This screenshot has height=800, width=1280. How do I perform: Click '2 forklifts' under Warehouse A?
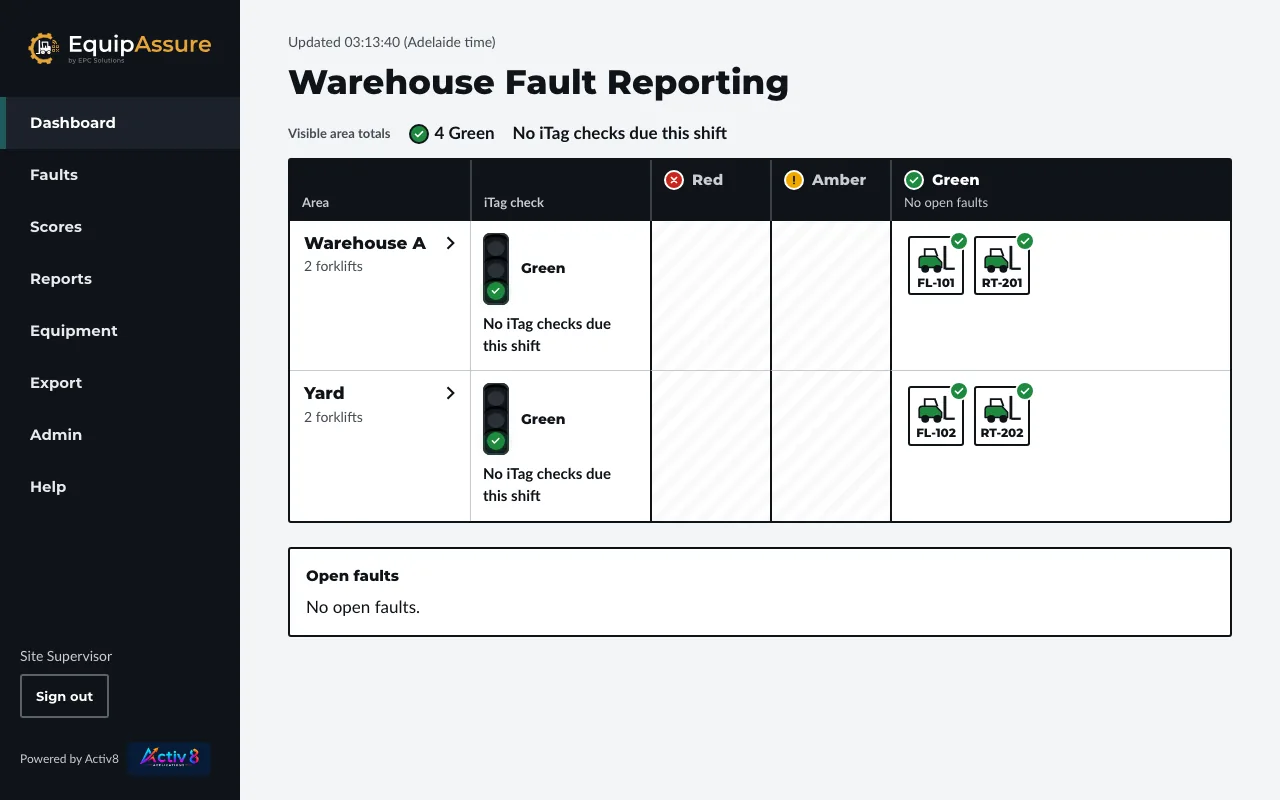[x=333, y=266]
